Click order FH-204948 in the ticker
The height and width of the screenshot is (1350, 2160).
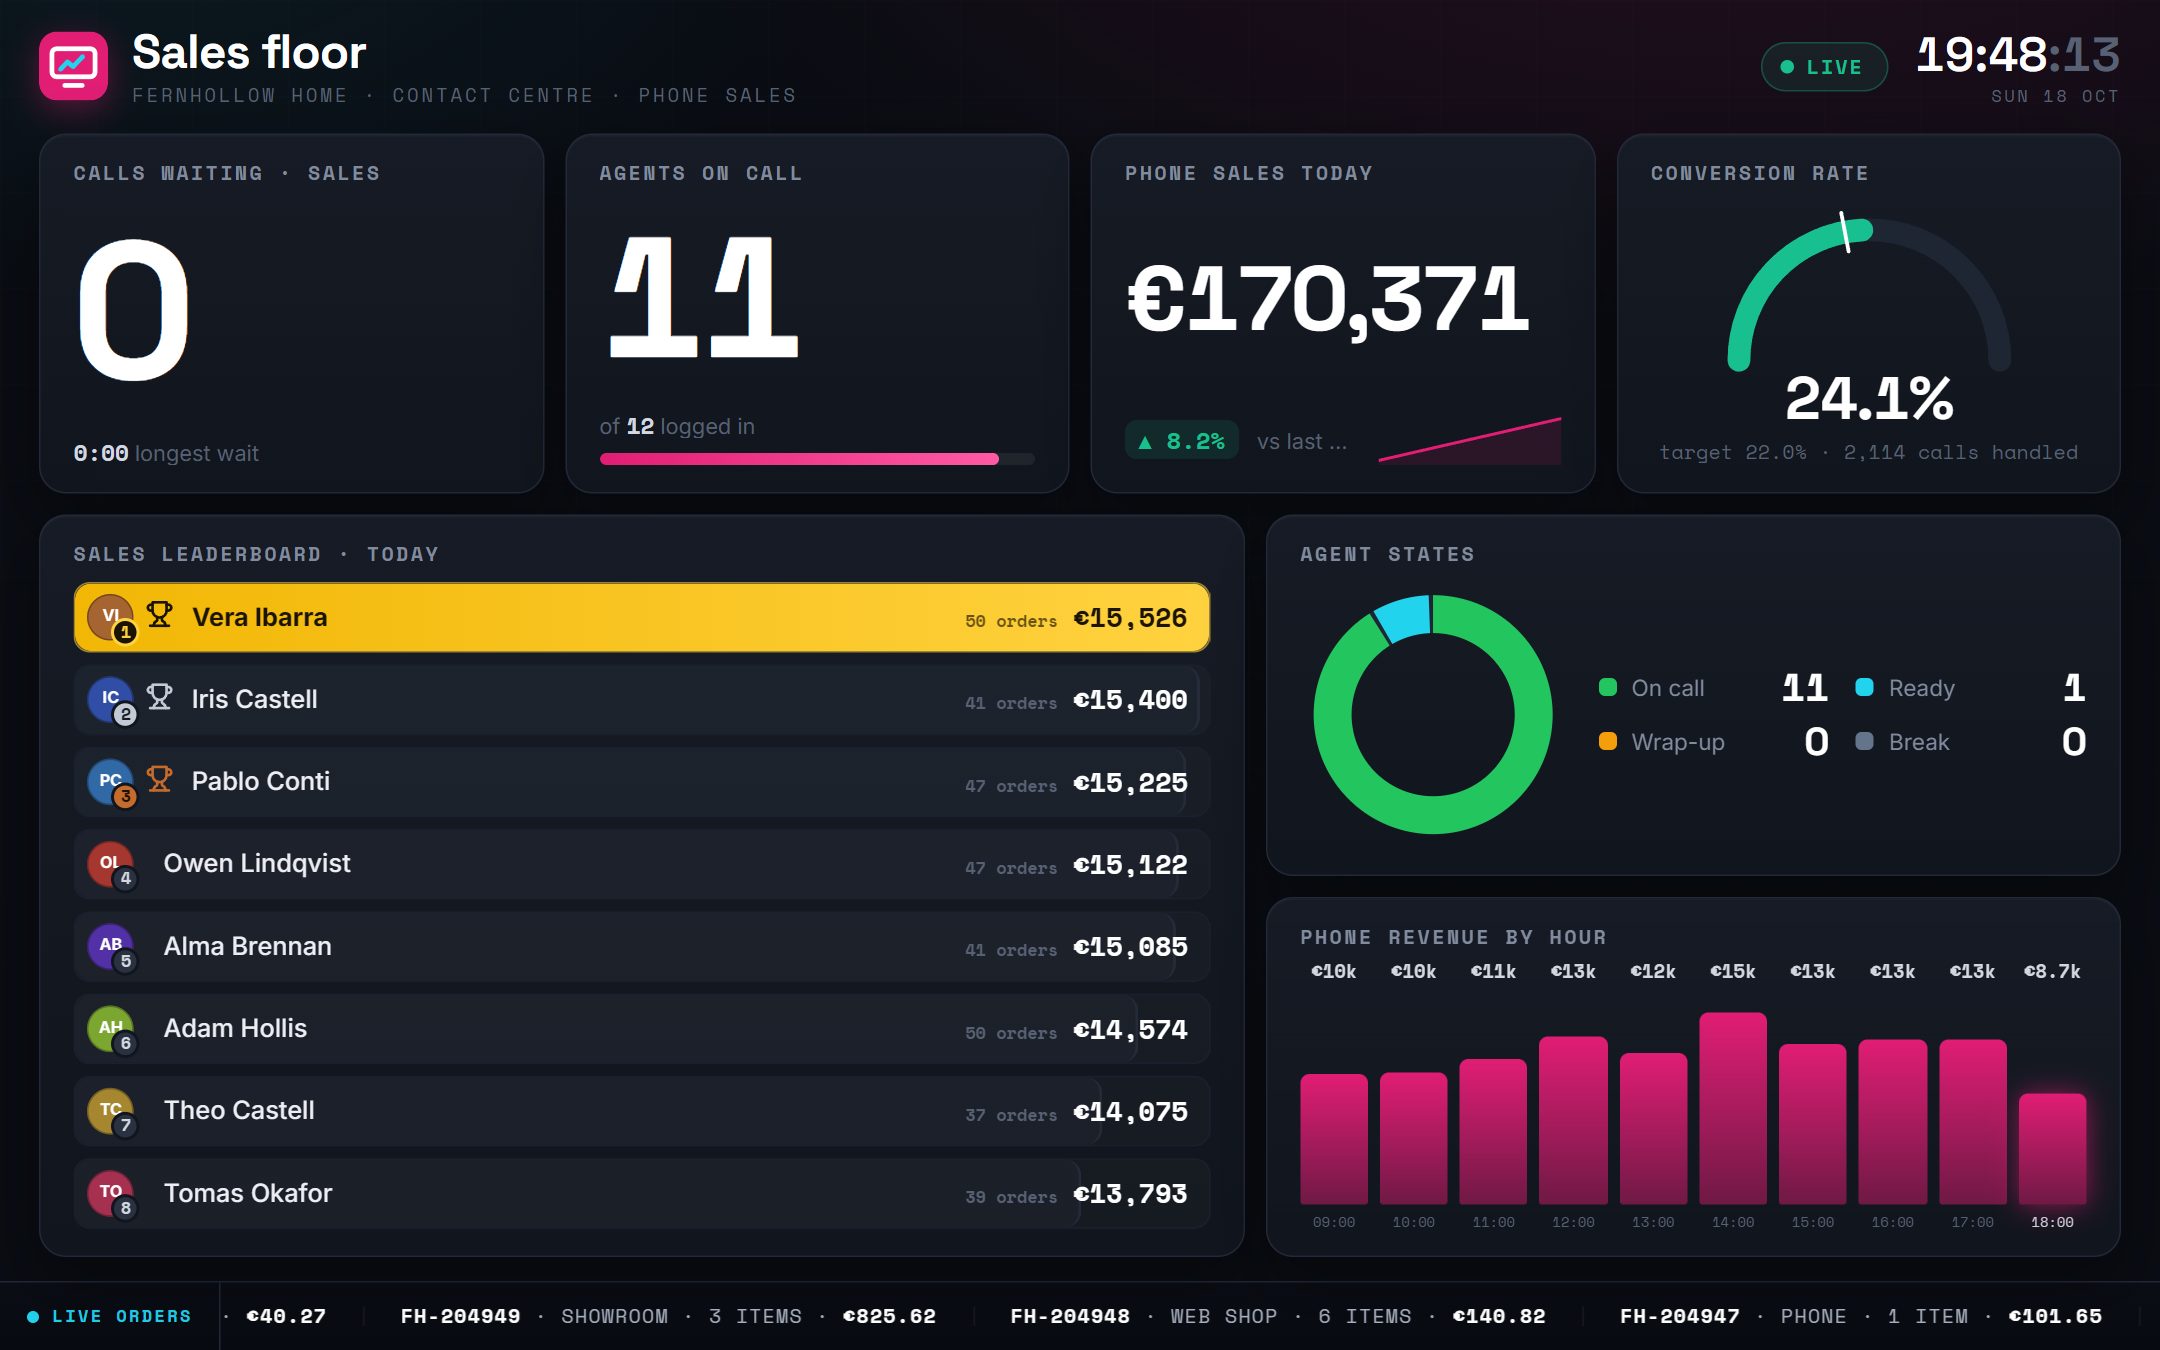[1070, 1316]
